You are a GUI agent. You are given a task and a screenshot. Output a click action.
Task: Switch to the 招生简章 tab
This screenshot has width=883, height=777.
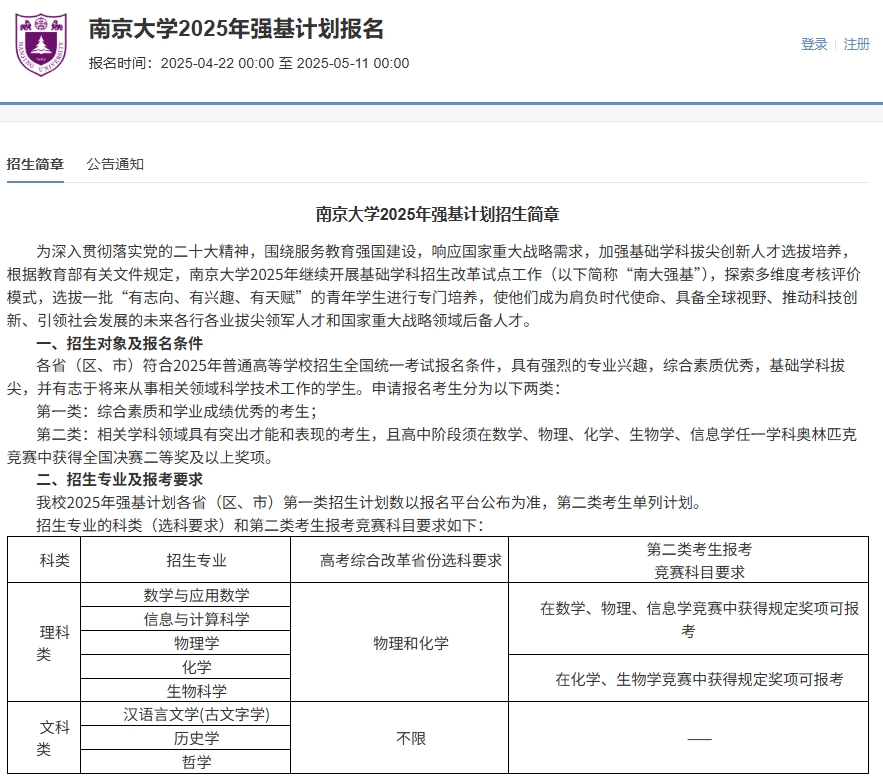(35, 164)
